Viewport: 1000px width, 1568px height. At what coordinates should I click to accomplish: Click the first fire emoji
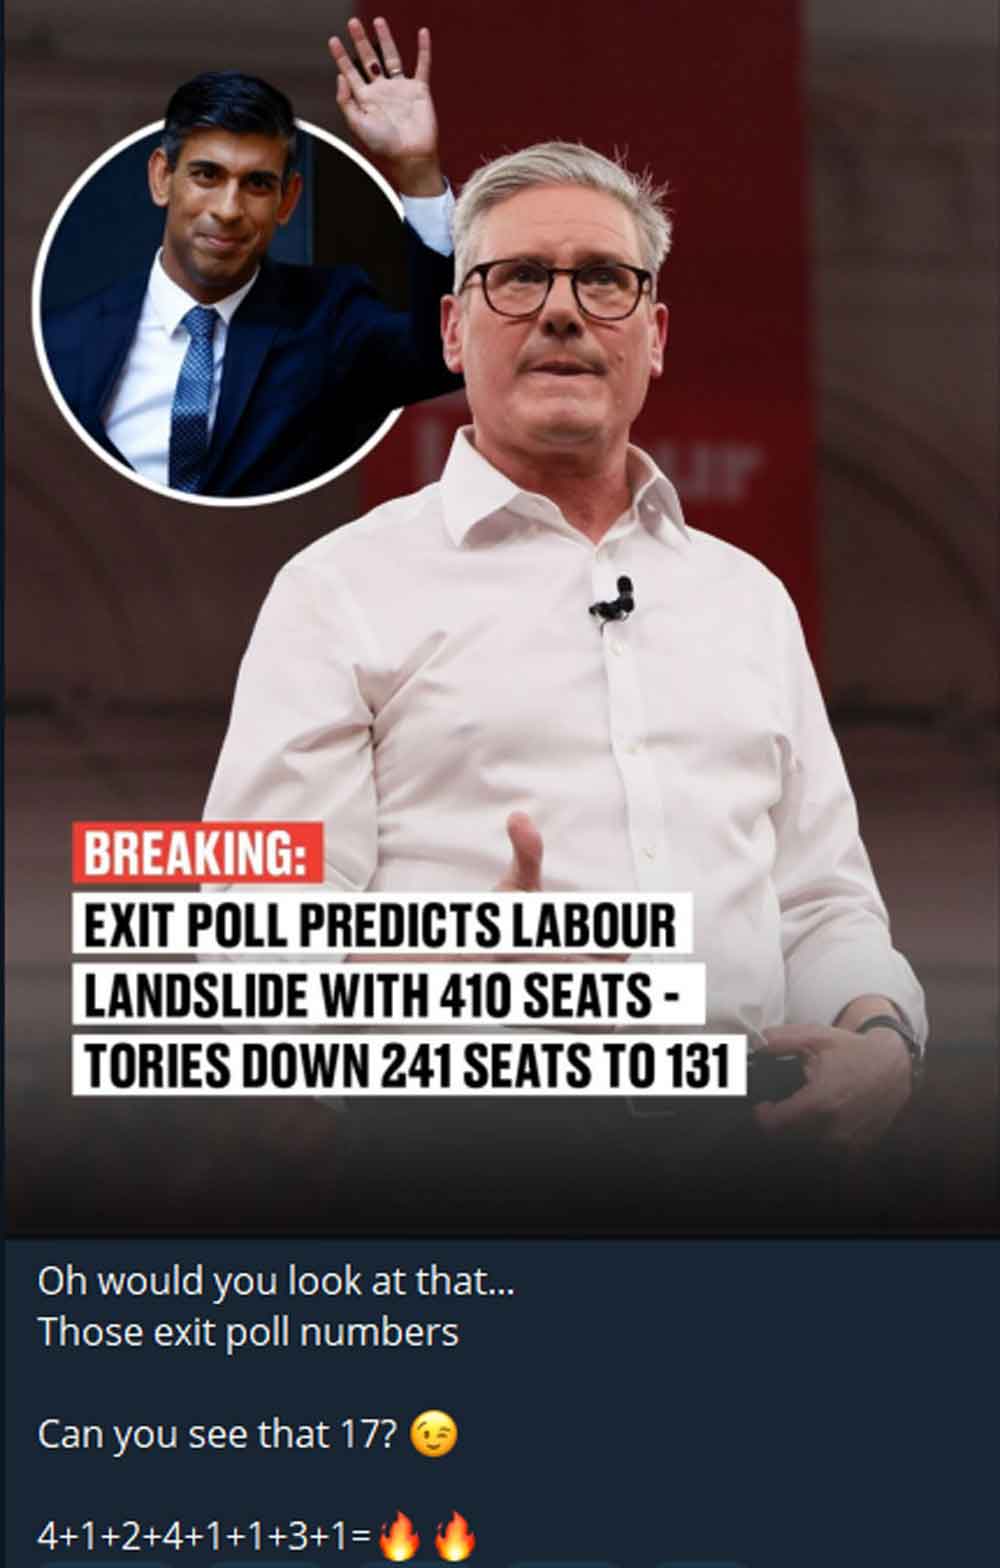pyautogui.click(x=398, y=1536)
